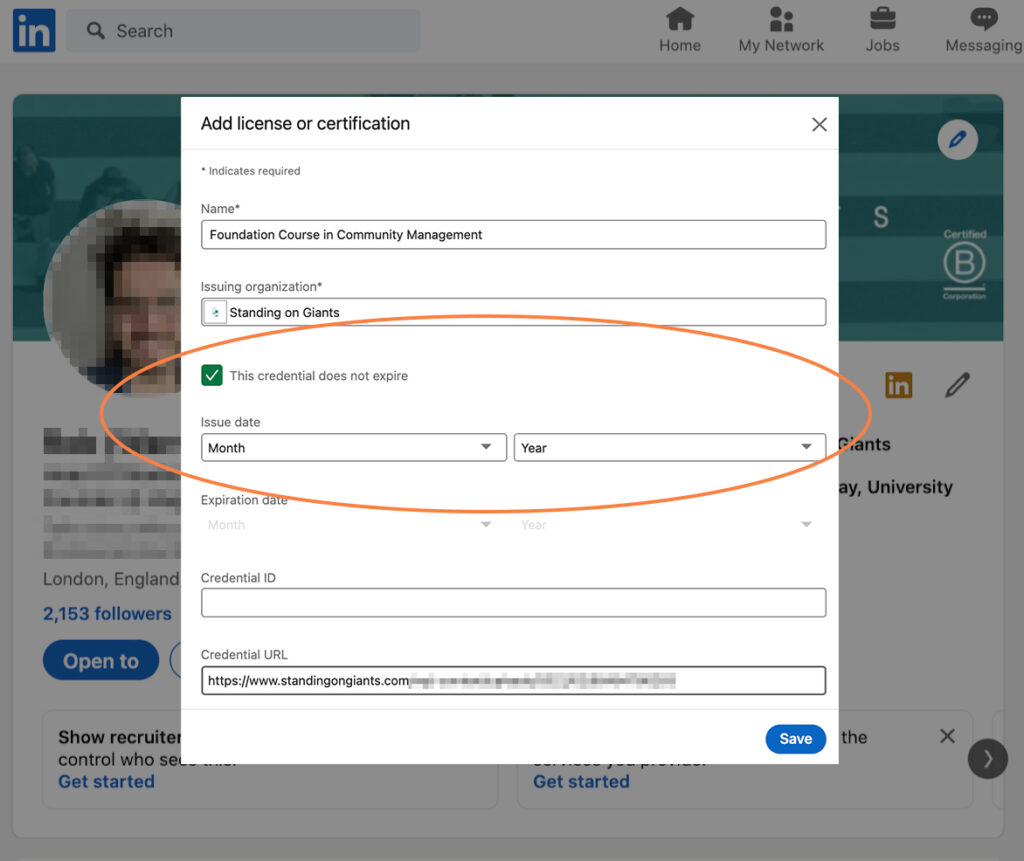Dismiss the services suggestion card
Image resolution: width=1024 pixels, height=861 pixels.
(x=947, y=736)
